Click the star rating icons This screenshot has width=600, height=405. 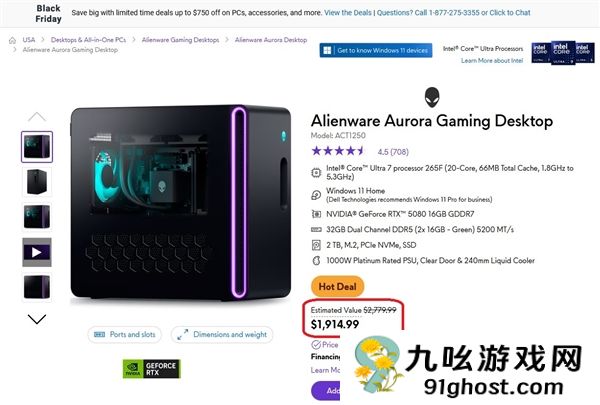pos(338,151)
